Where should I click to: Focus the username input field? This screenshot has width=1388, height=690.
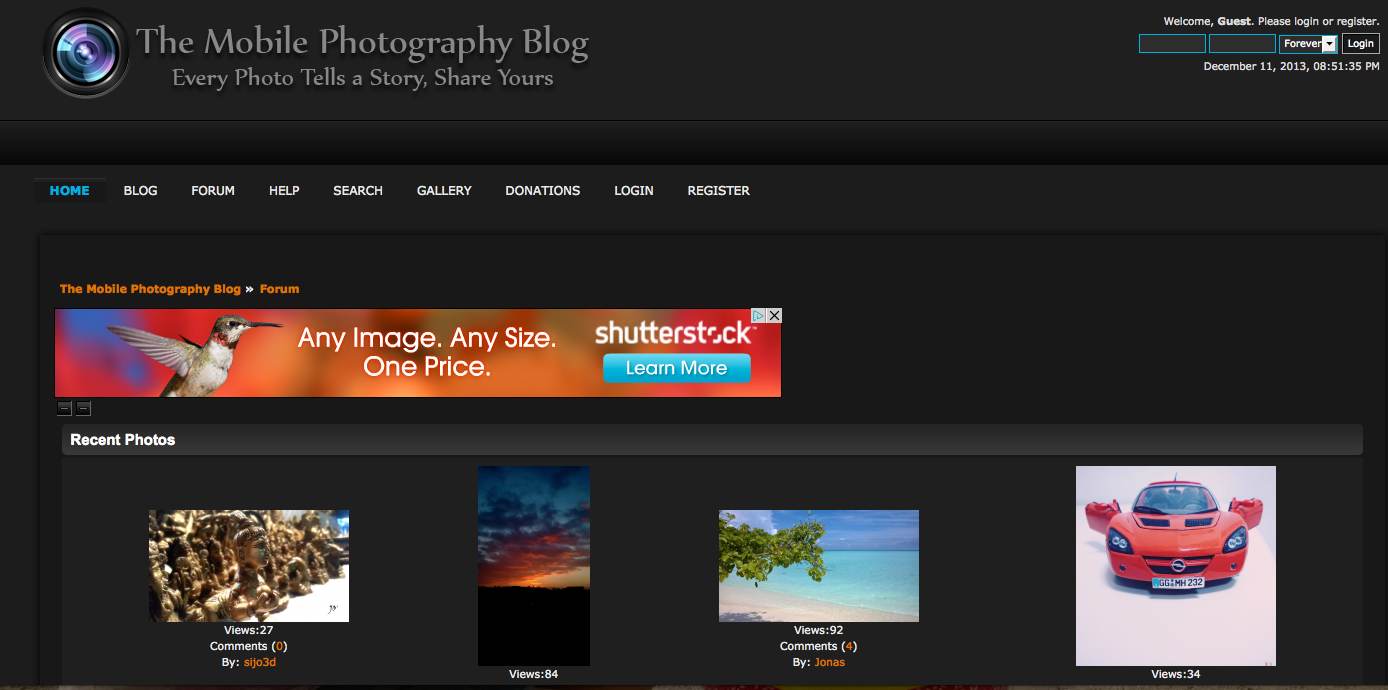[1172, 44]
